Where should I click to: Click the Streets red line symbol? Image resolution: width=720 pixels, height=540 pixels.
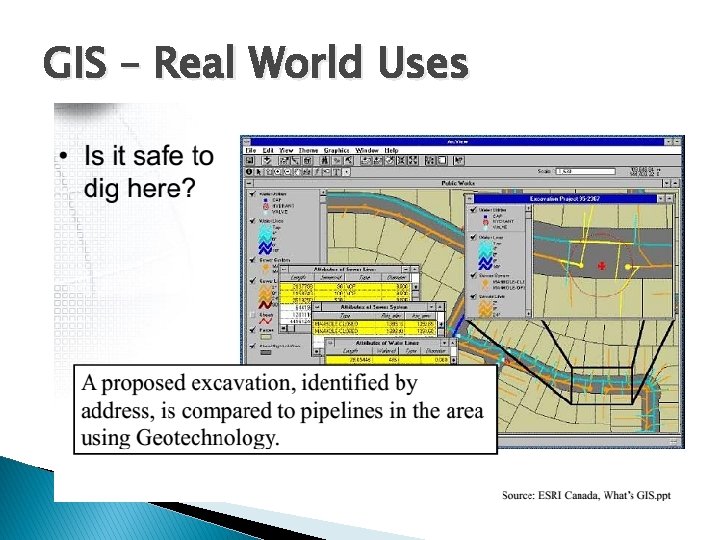(x=265, y=321)
